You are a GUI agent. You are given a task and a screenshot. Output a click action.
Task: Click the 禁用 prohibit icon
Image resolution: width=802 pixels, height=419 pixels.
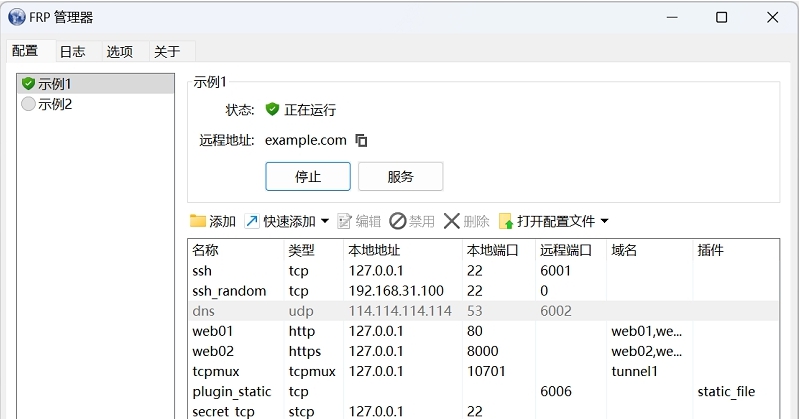tap(397, 221)
